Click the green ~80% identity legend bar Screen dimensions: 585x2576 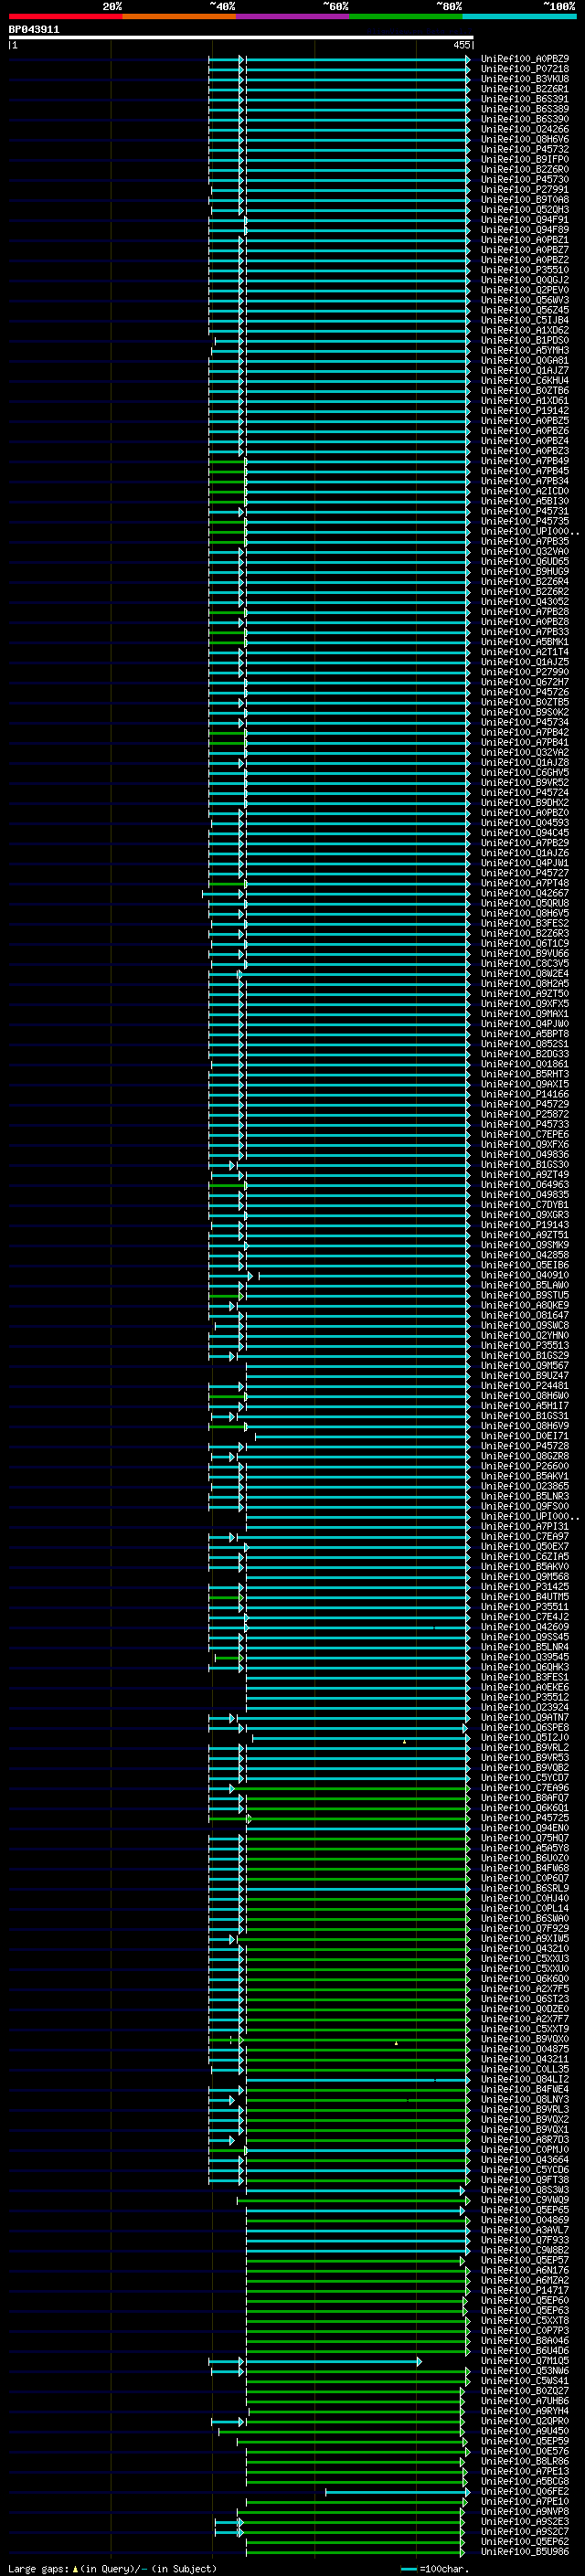(x=406, y=16)
